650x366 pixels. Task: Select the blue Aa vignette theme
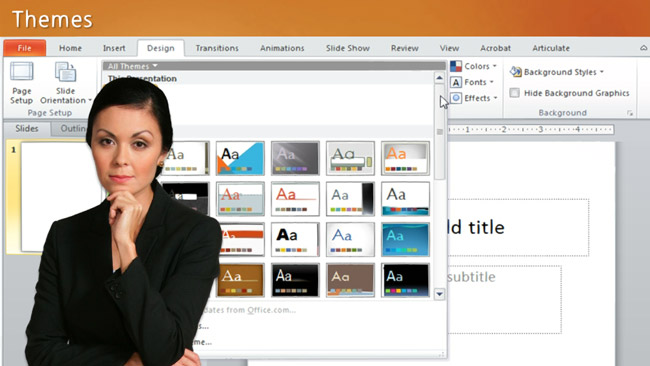(350, 240)
